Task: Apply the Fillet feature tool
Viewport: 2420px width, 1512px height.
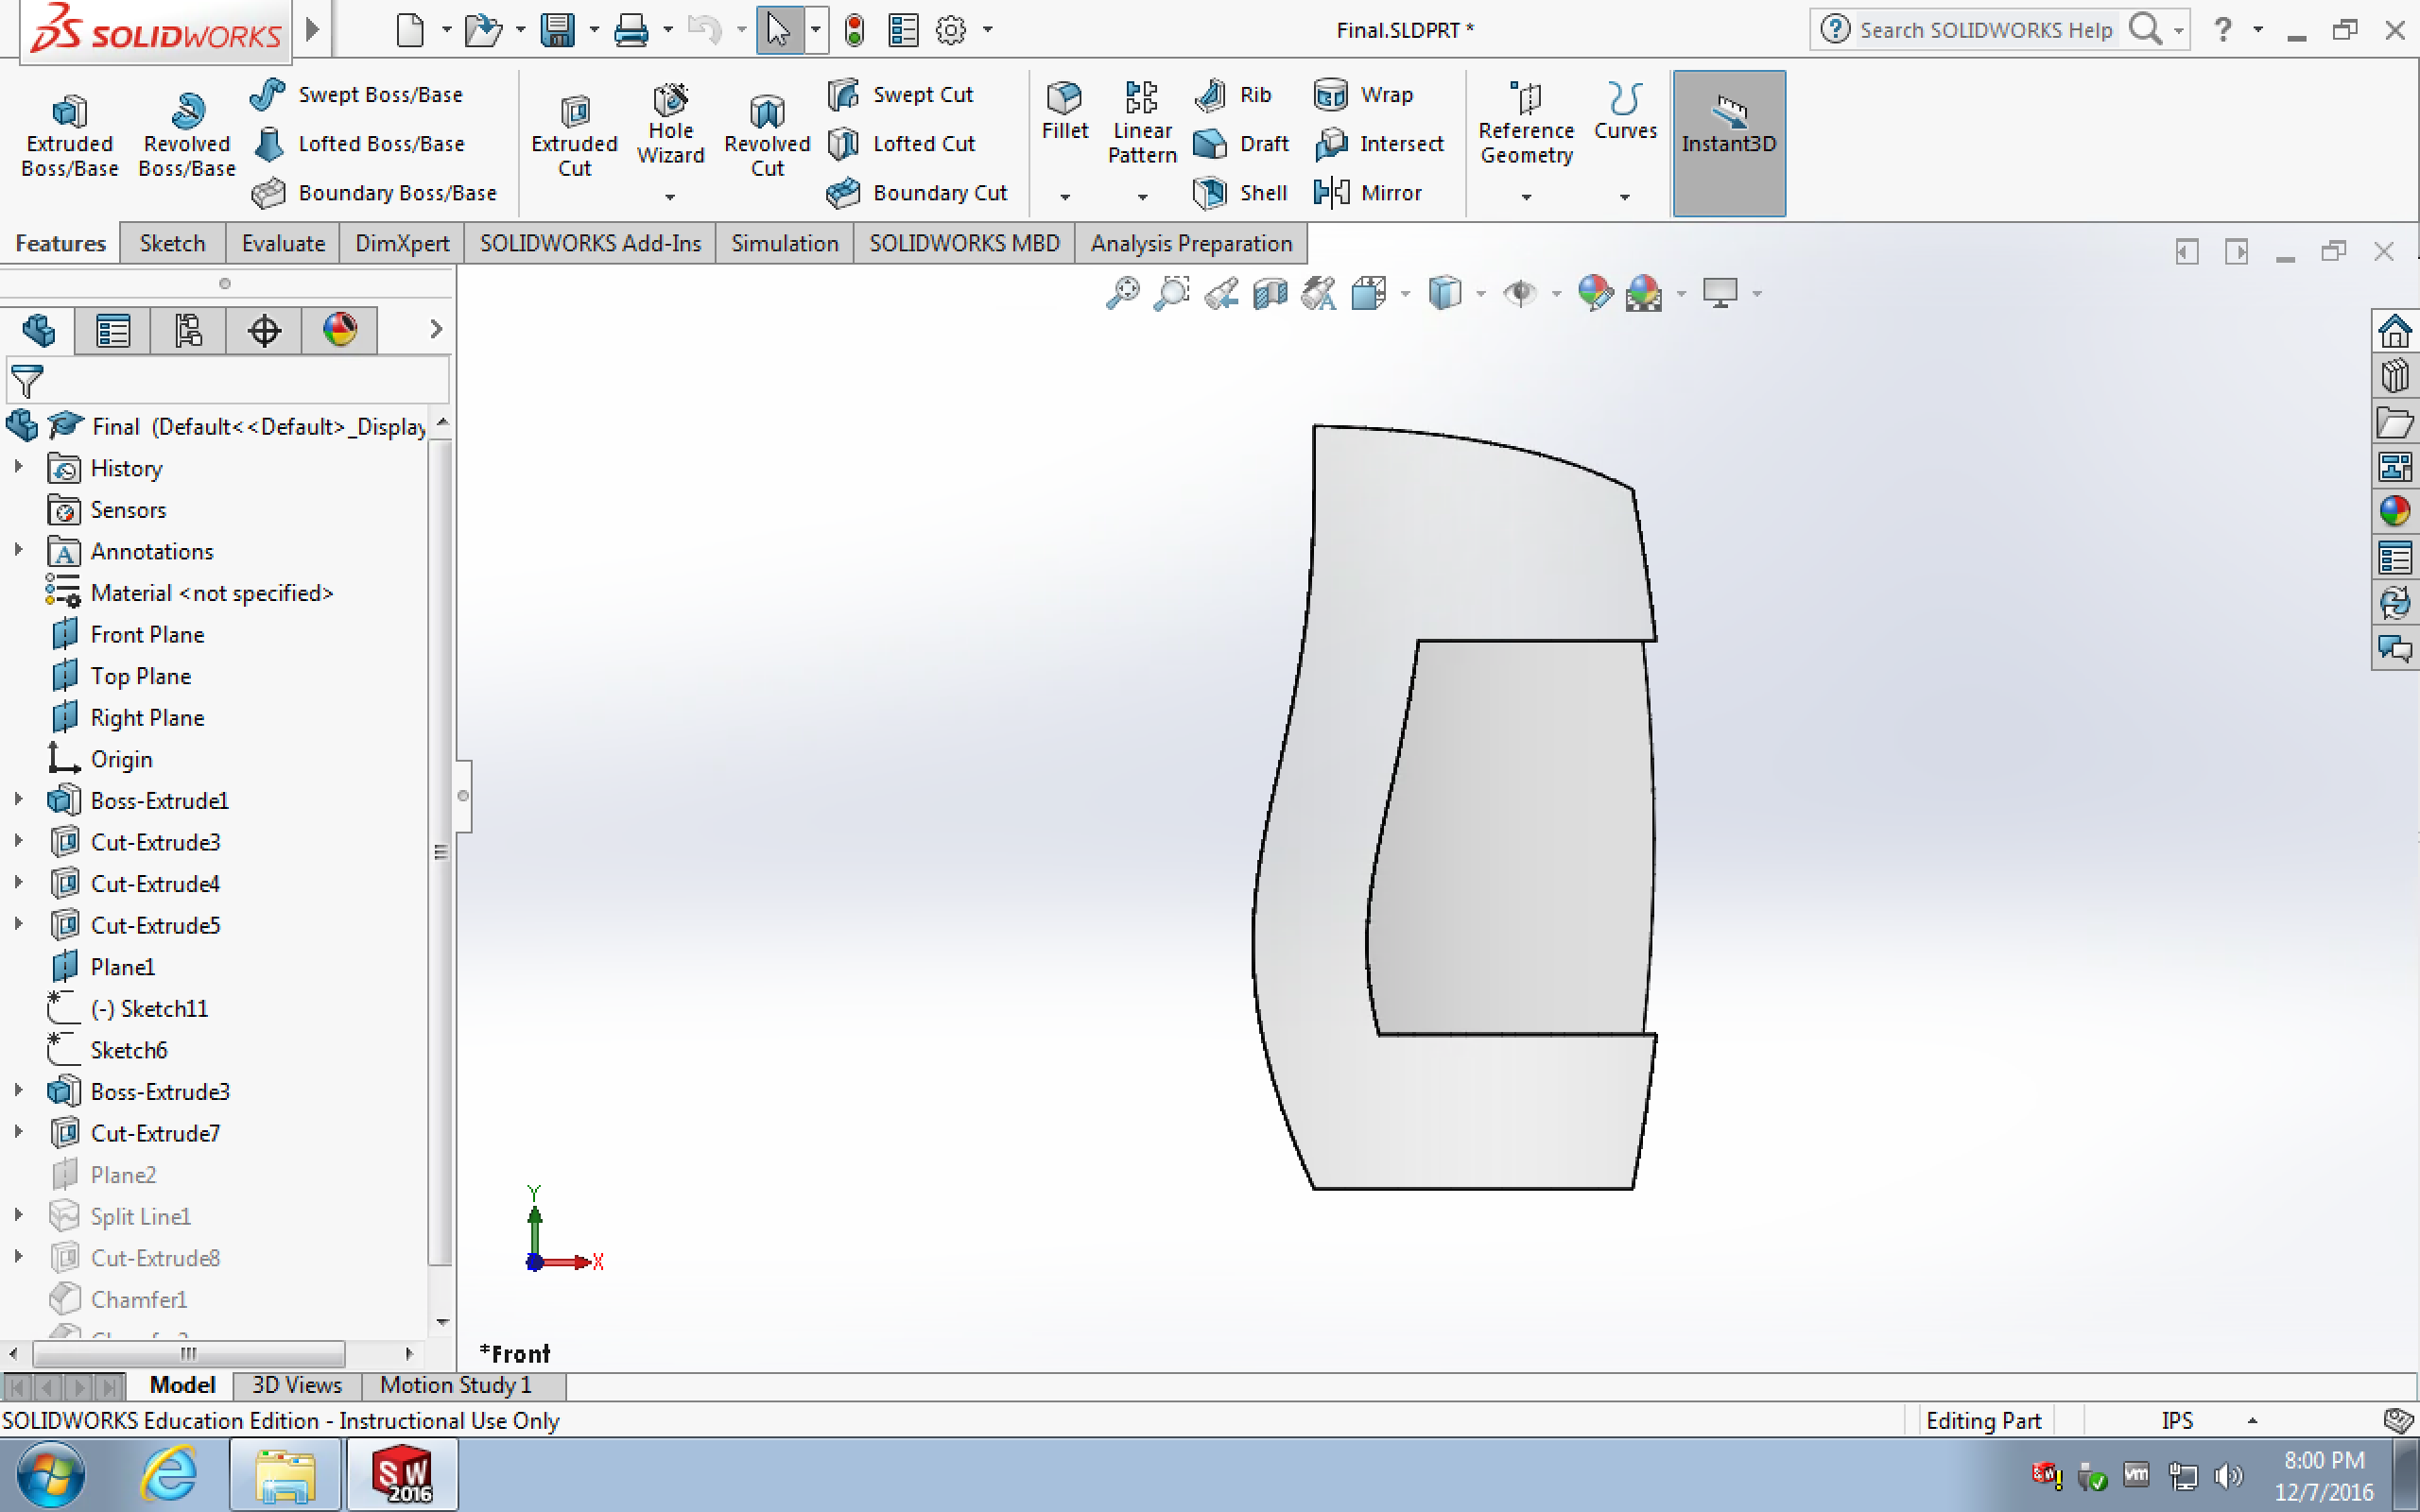Action: point(1064,111)
